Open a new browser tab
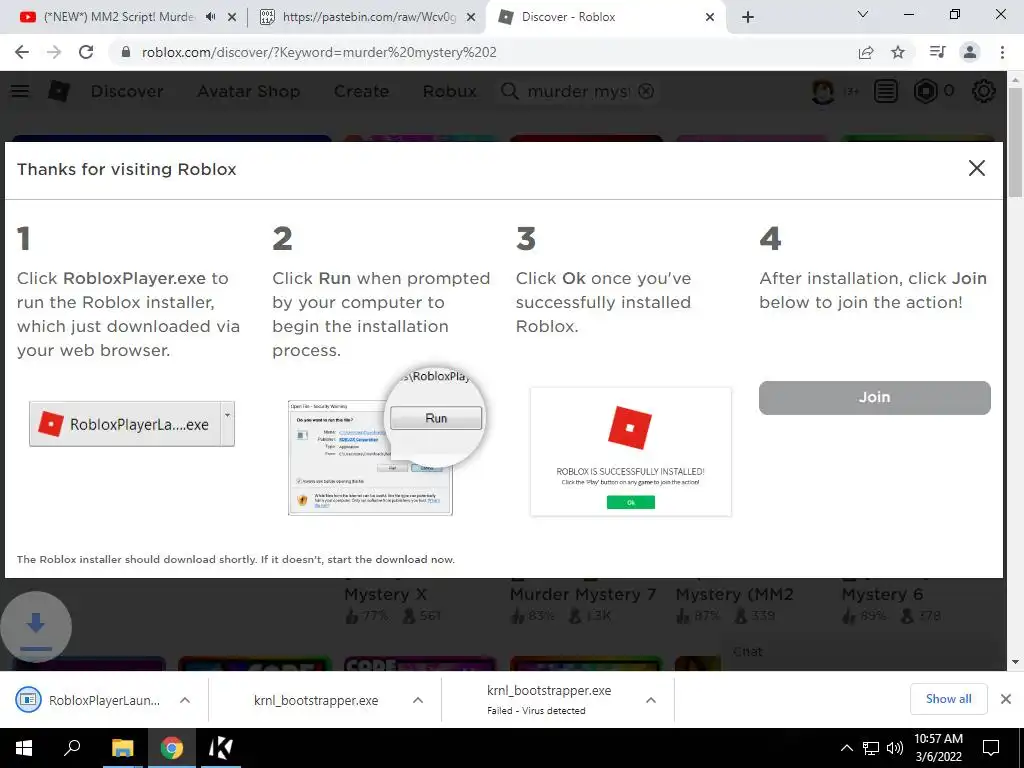Screen dimensions: 1024x768 (x=748, y=17)
